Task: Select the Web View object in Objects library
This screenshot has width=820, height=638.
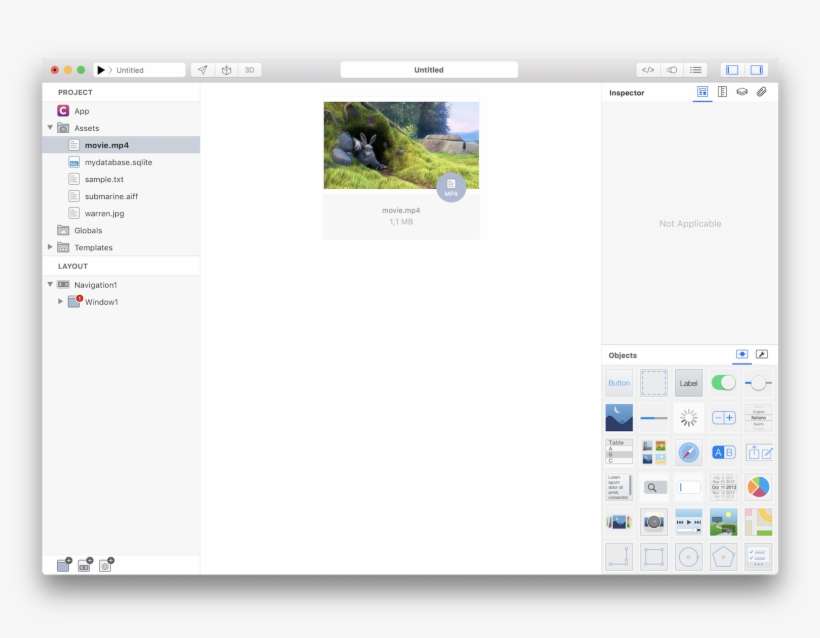Action: [x=688, y=452]
